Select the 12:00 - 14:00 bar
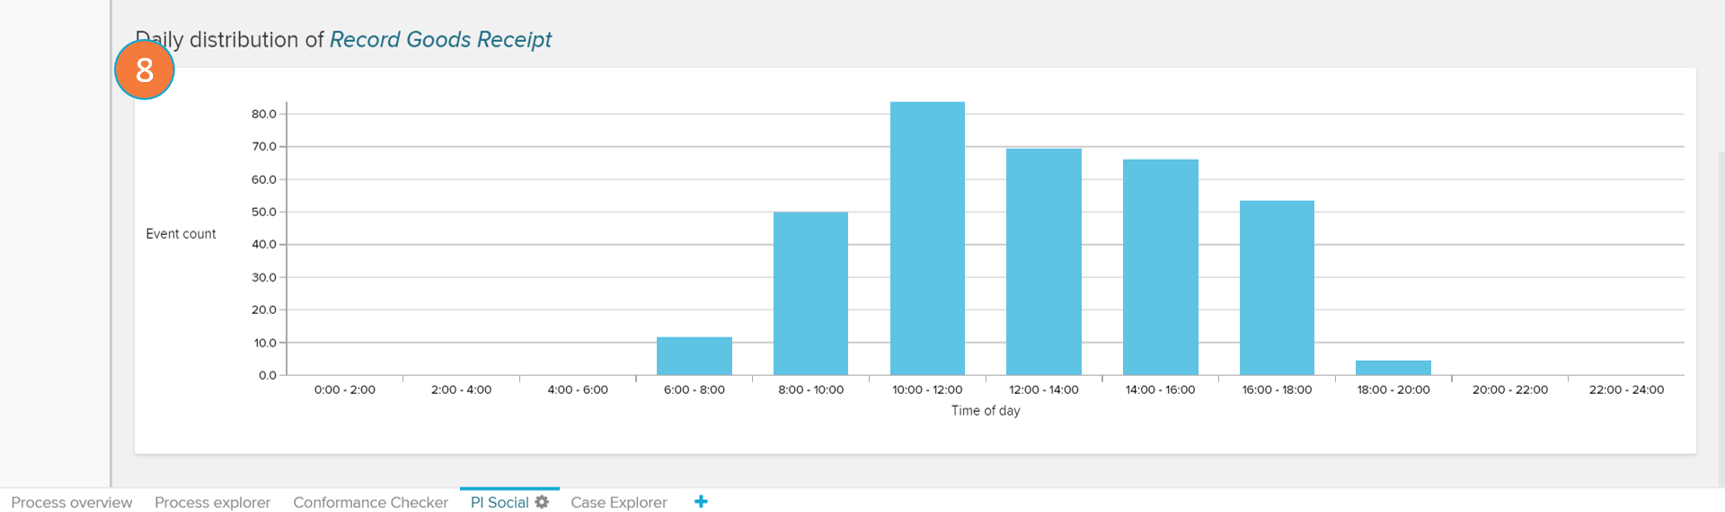The width and height of the screenshot is (1725, 512). [1043, 262]
